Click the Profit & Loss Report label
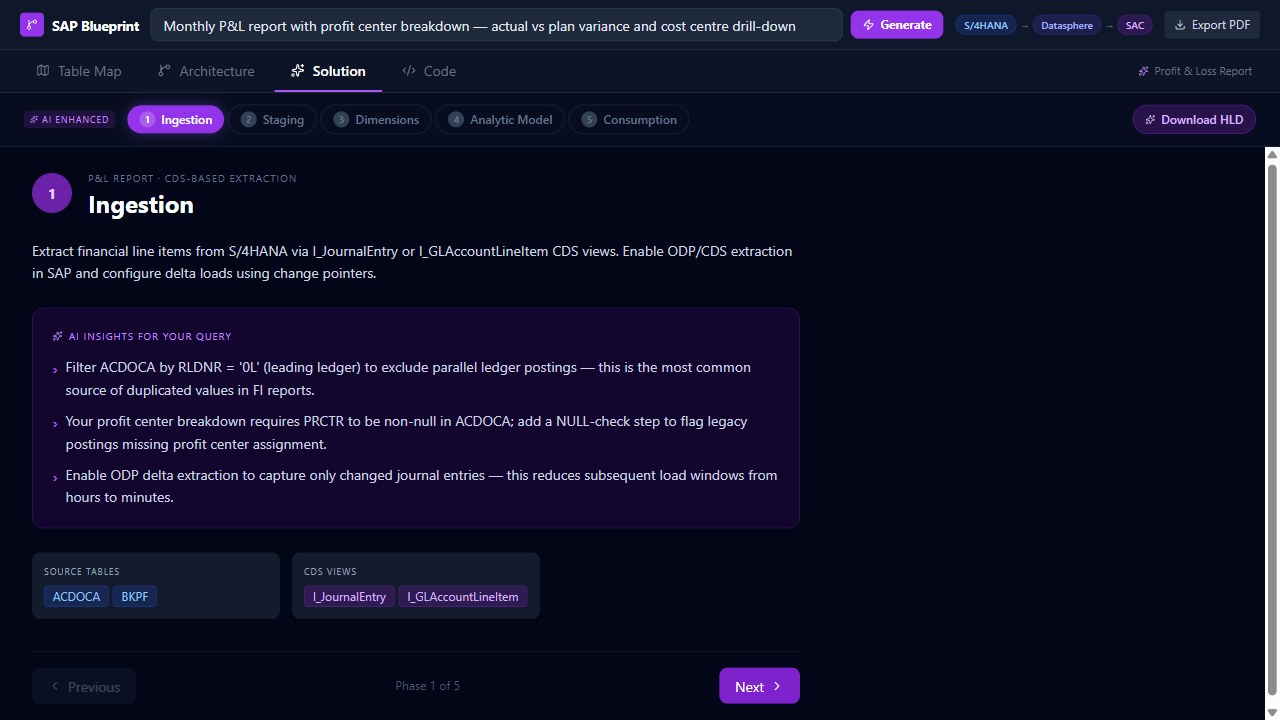 [x=1195, y=71]
